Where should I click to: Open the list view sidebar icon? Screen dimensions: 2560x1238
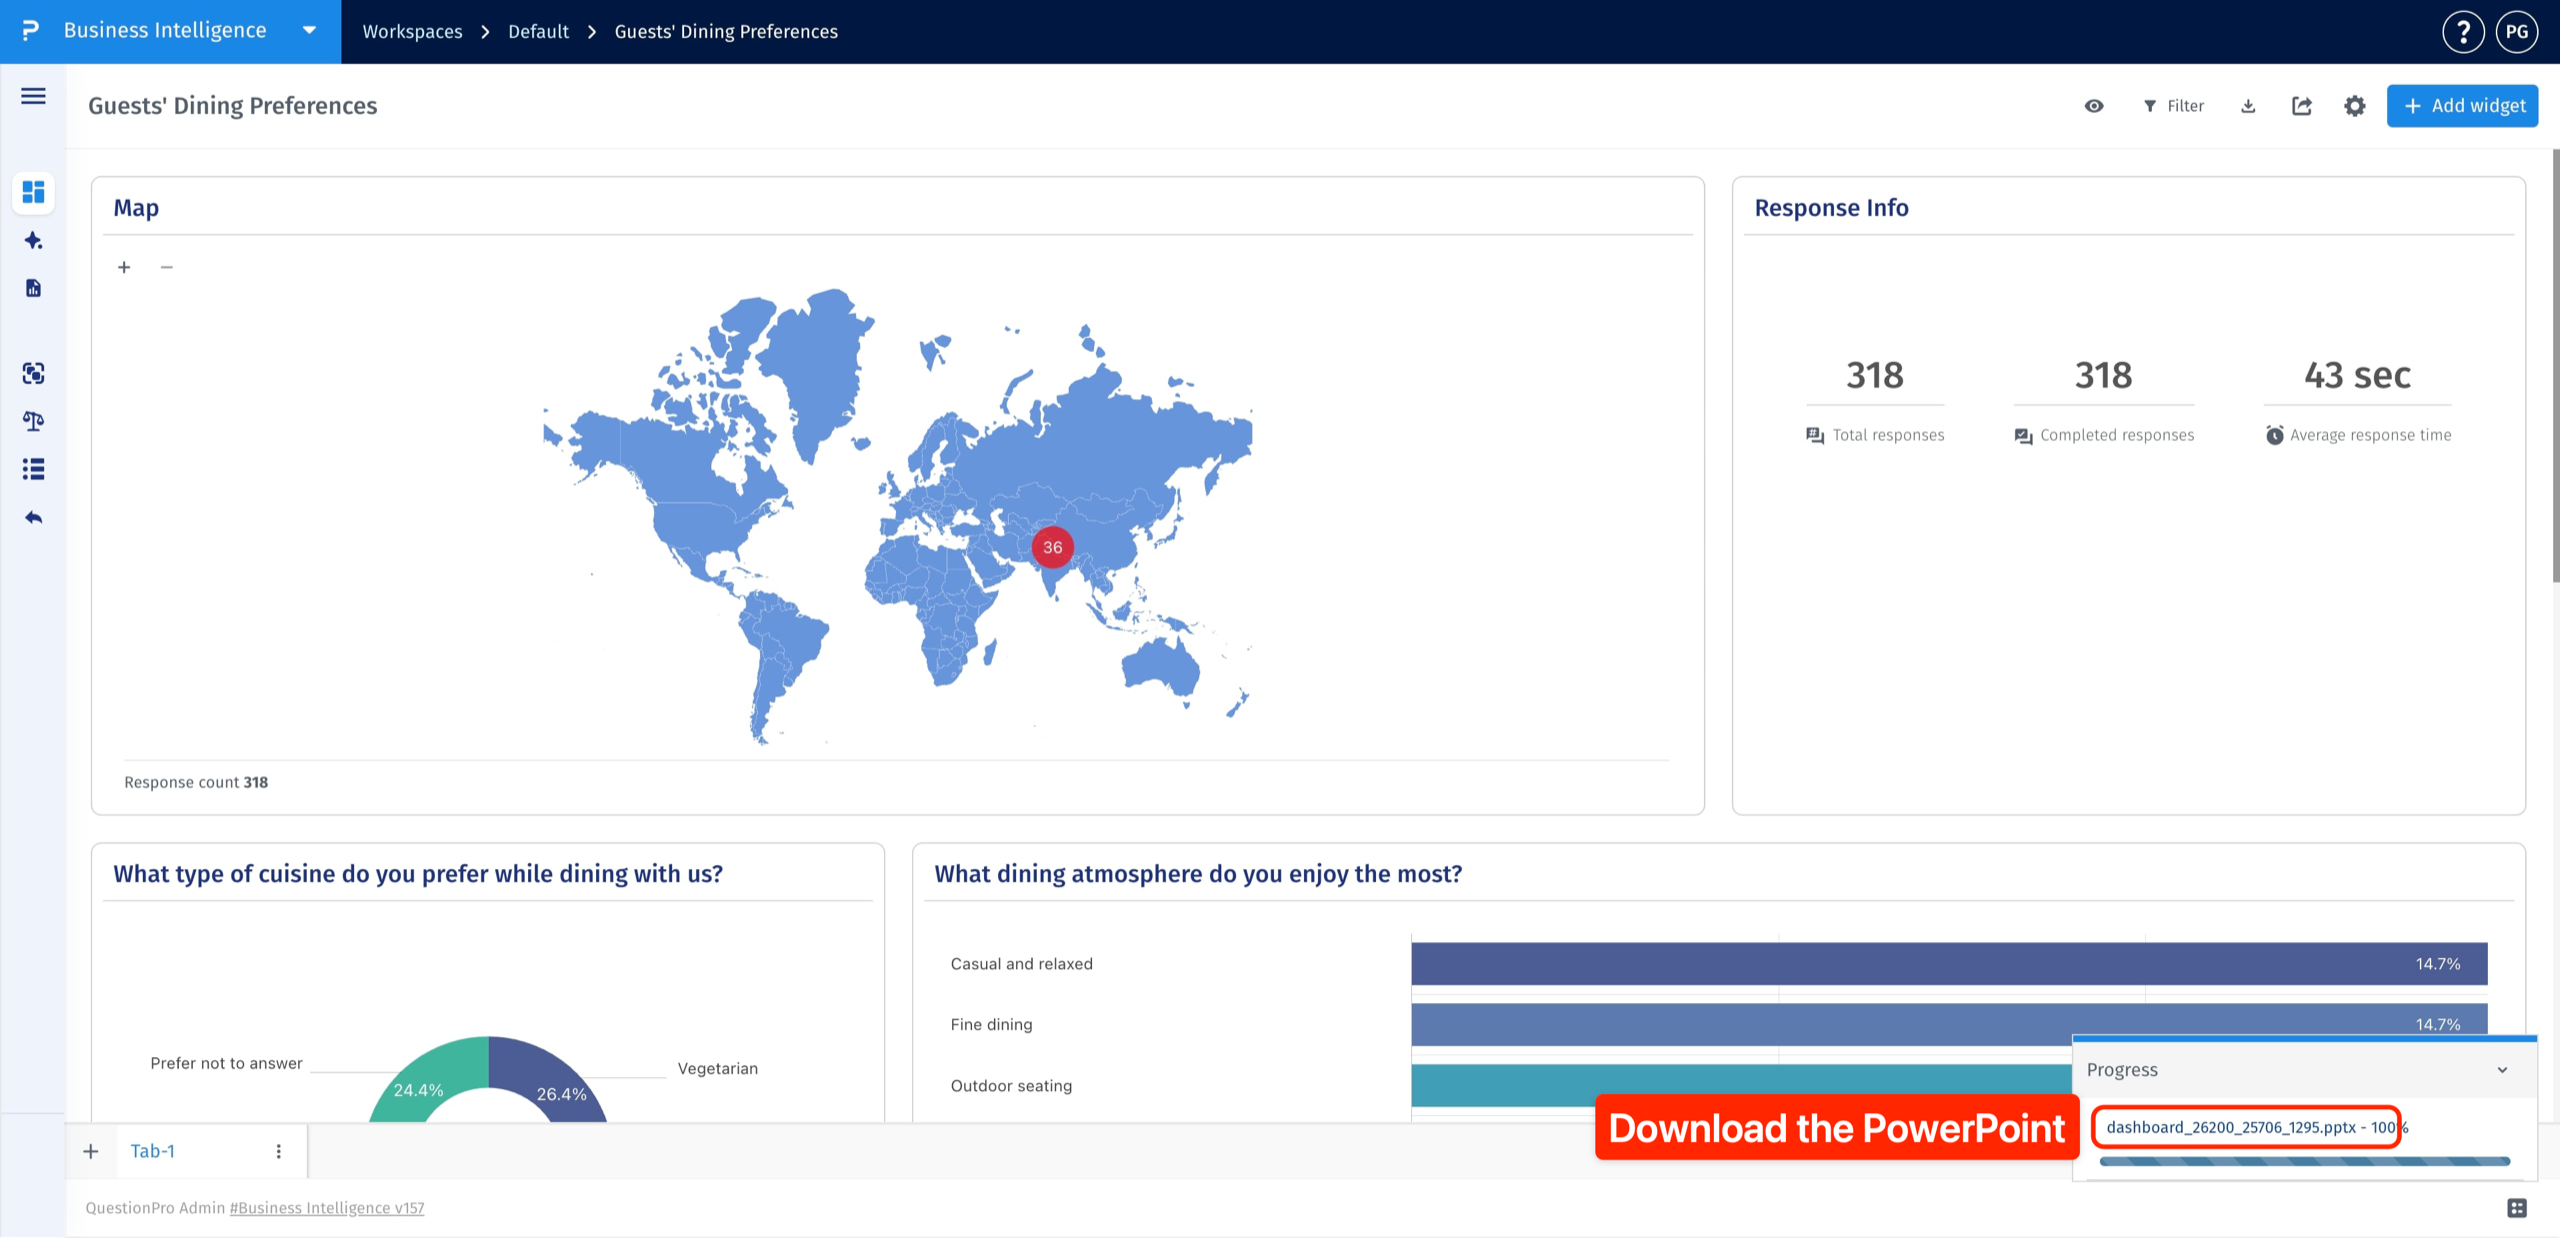[33, 469]
